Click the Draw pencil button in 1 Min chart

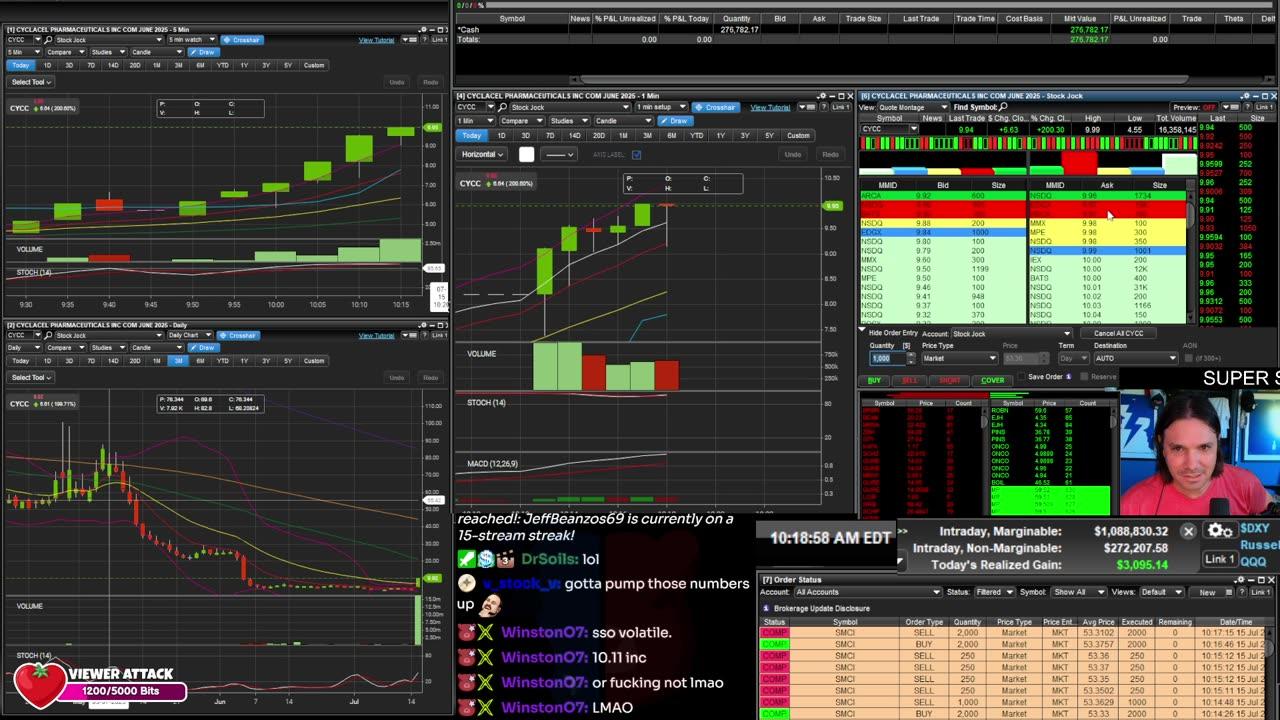point(675,121)
